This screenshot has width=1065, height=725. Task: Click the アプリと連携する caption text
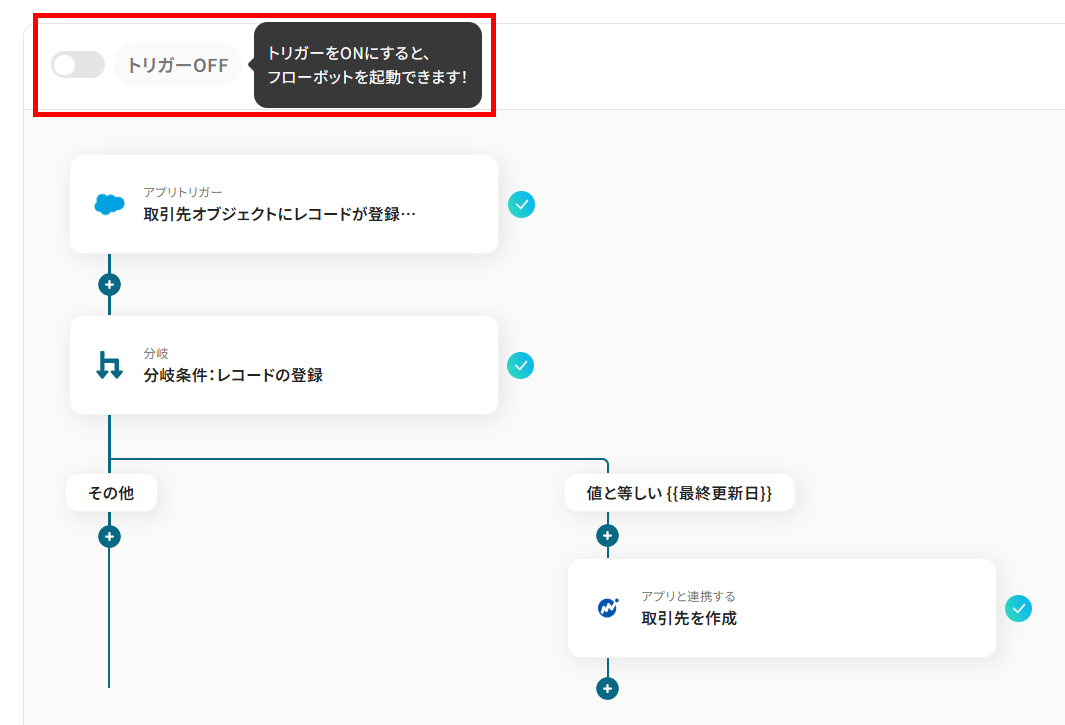click(x=688, y=597)
